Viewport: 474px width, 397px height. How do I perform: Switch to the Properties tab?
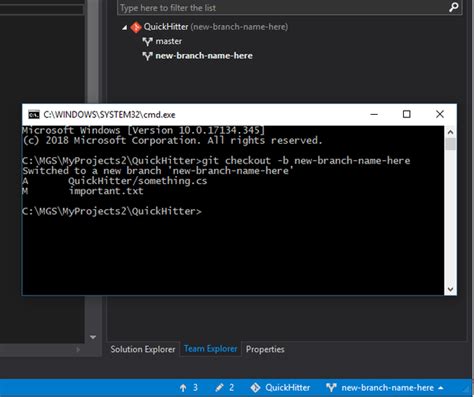(x=265, y=349)
